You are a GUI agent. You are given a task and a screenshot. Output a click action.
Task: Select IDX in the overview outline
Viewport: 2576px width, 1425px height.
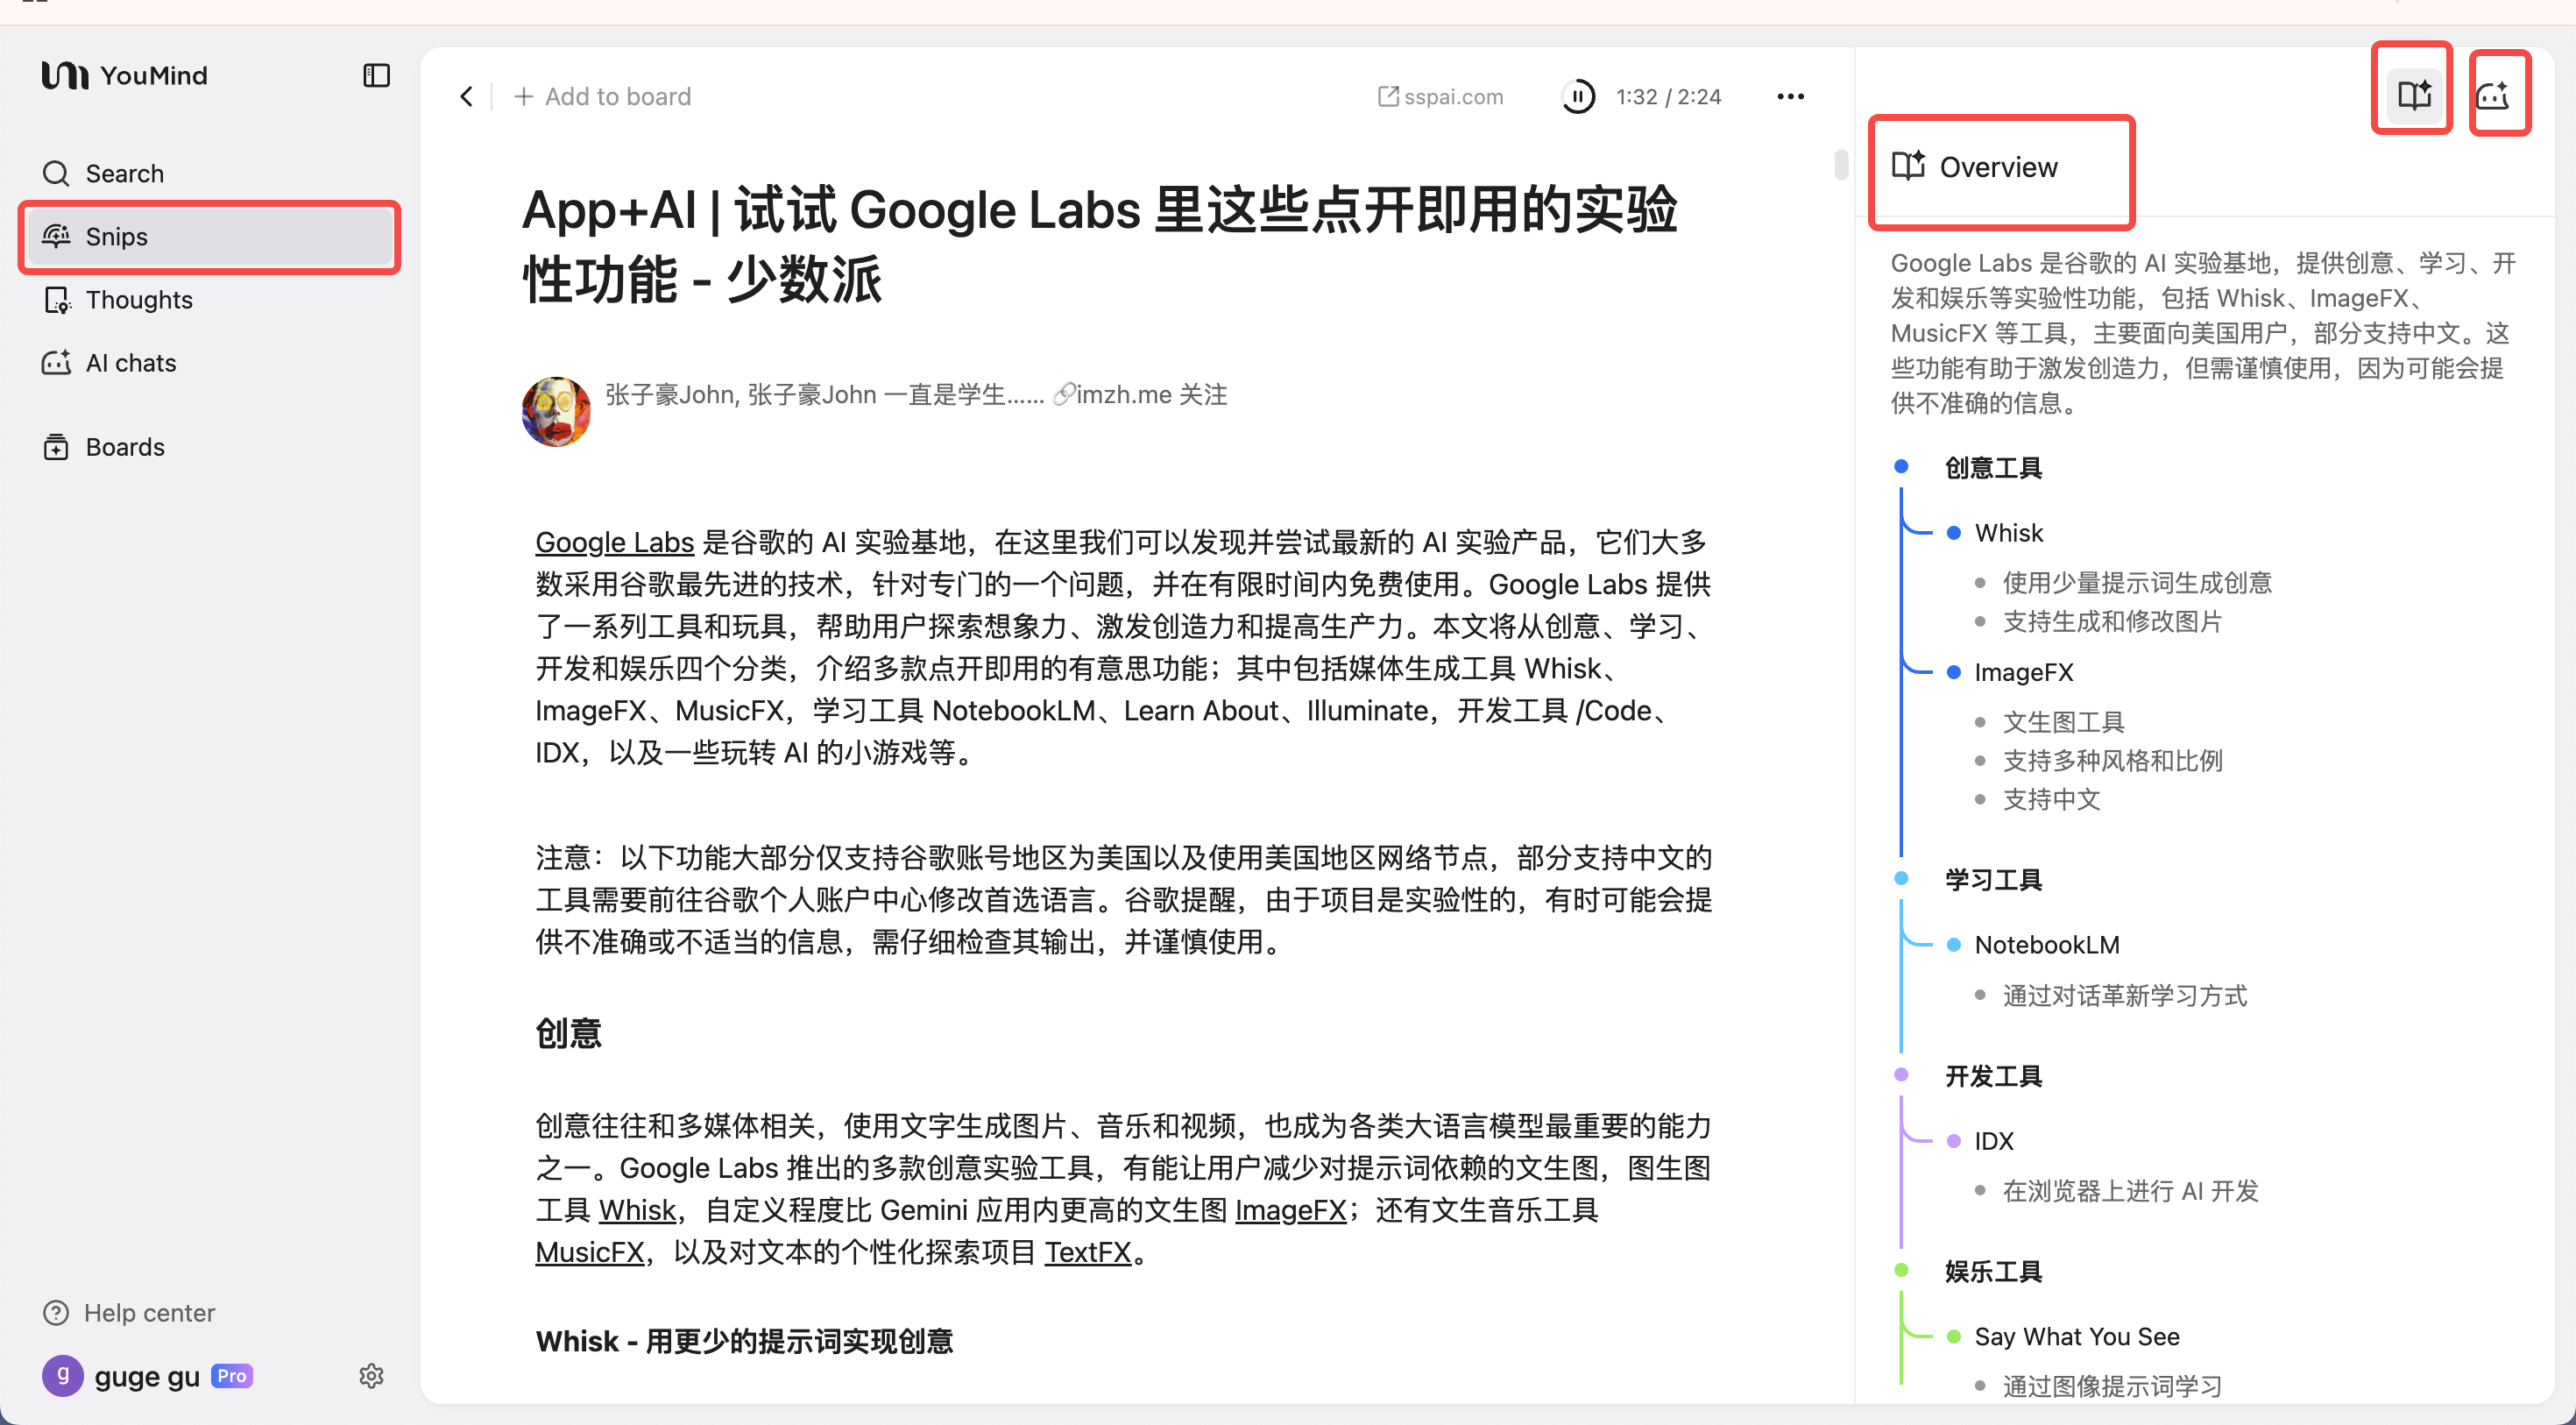point(1993,1141)
